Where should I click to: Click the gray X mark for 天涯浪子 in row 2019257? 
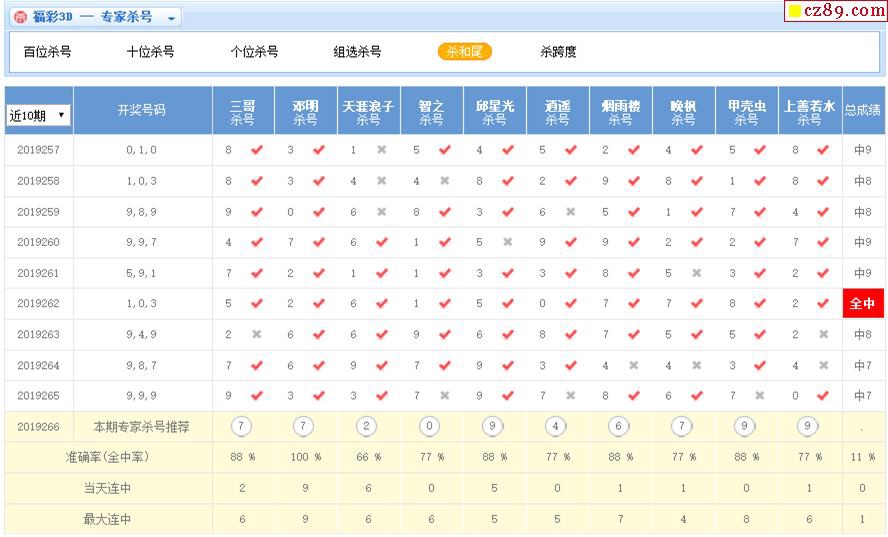(381, 150)
